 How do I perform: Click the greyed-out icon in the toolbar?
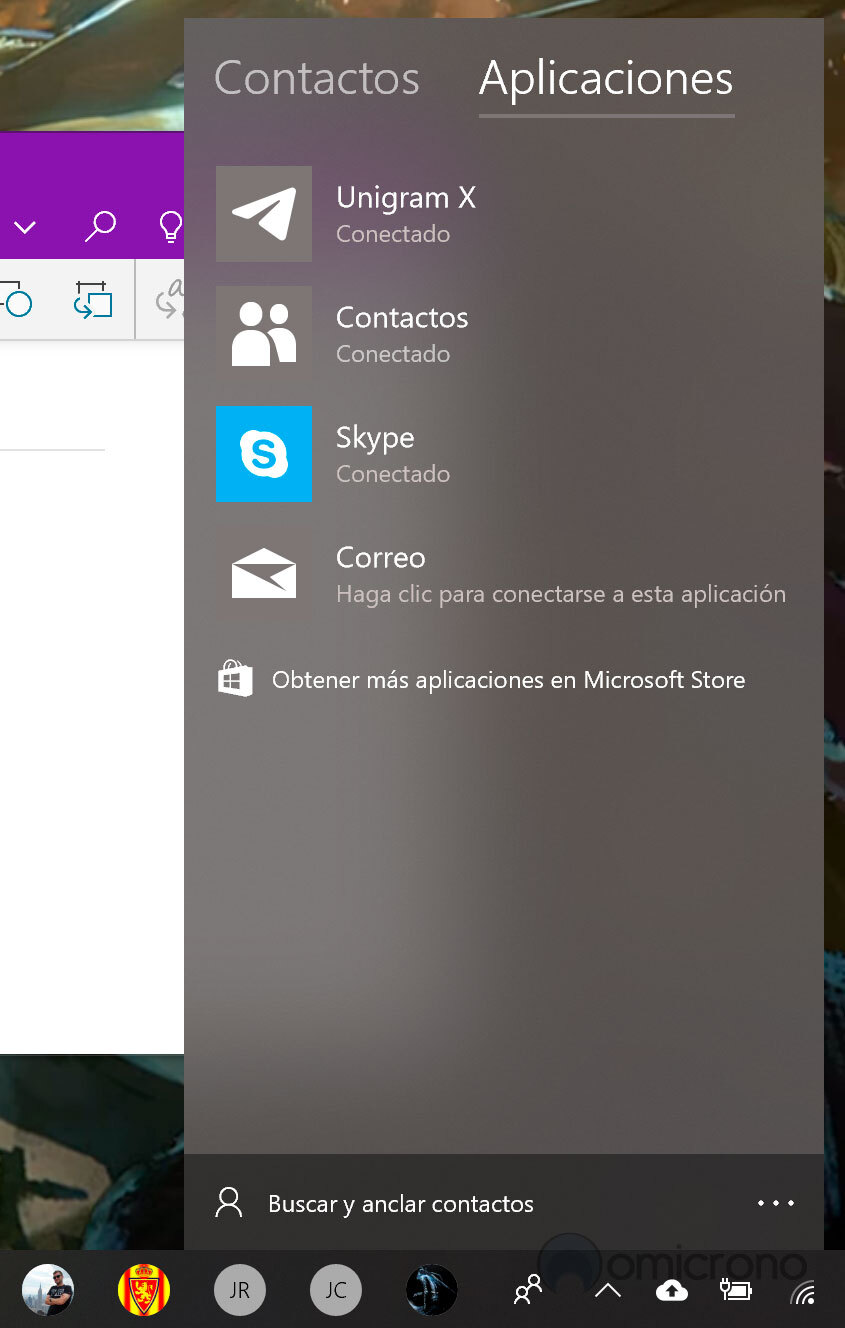[168, 300]
